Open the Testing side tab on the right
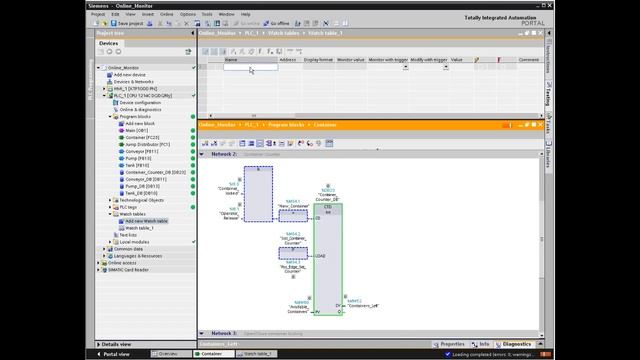The height and width of the screenshot is (360, 640). click(x=549, y=93)
